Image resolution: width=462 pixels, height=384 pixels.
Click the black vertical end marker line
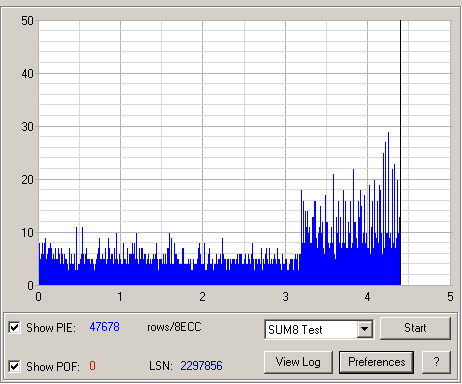[400, 153]
